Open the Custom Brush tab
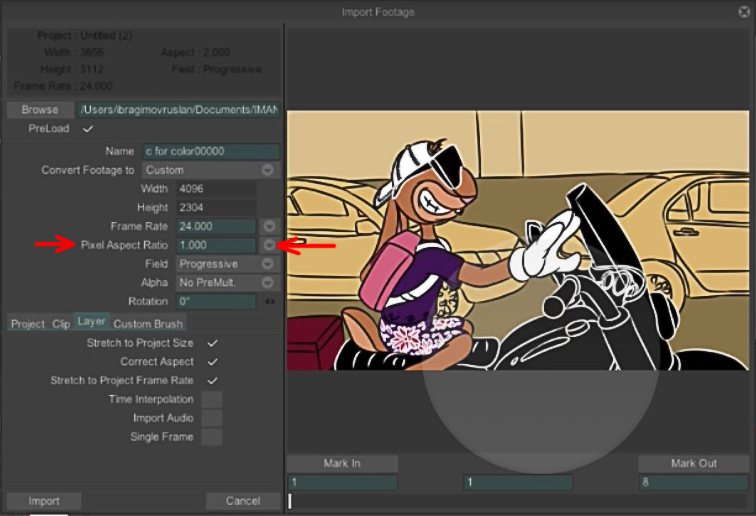Image resolution: width=756 pixels, height=516 pixels. 148,324
